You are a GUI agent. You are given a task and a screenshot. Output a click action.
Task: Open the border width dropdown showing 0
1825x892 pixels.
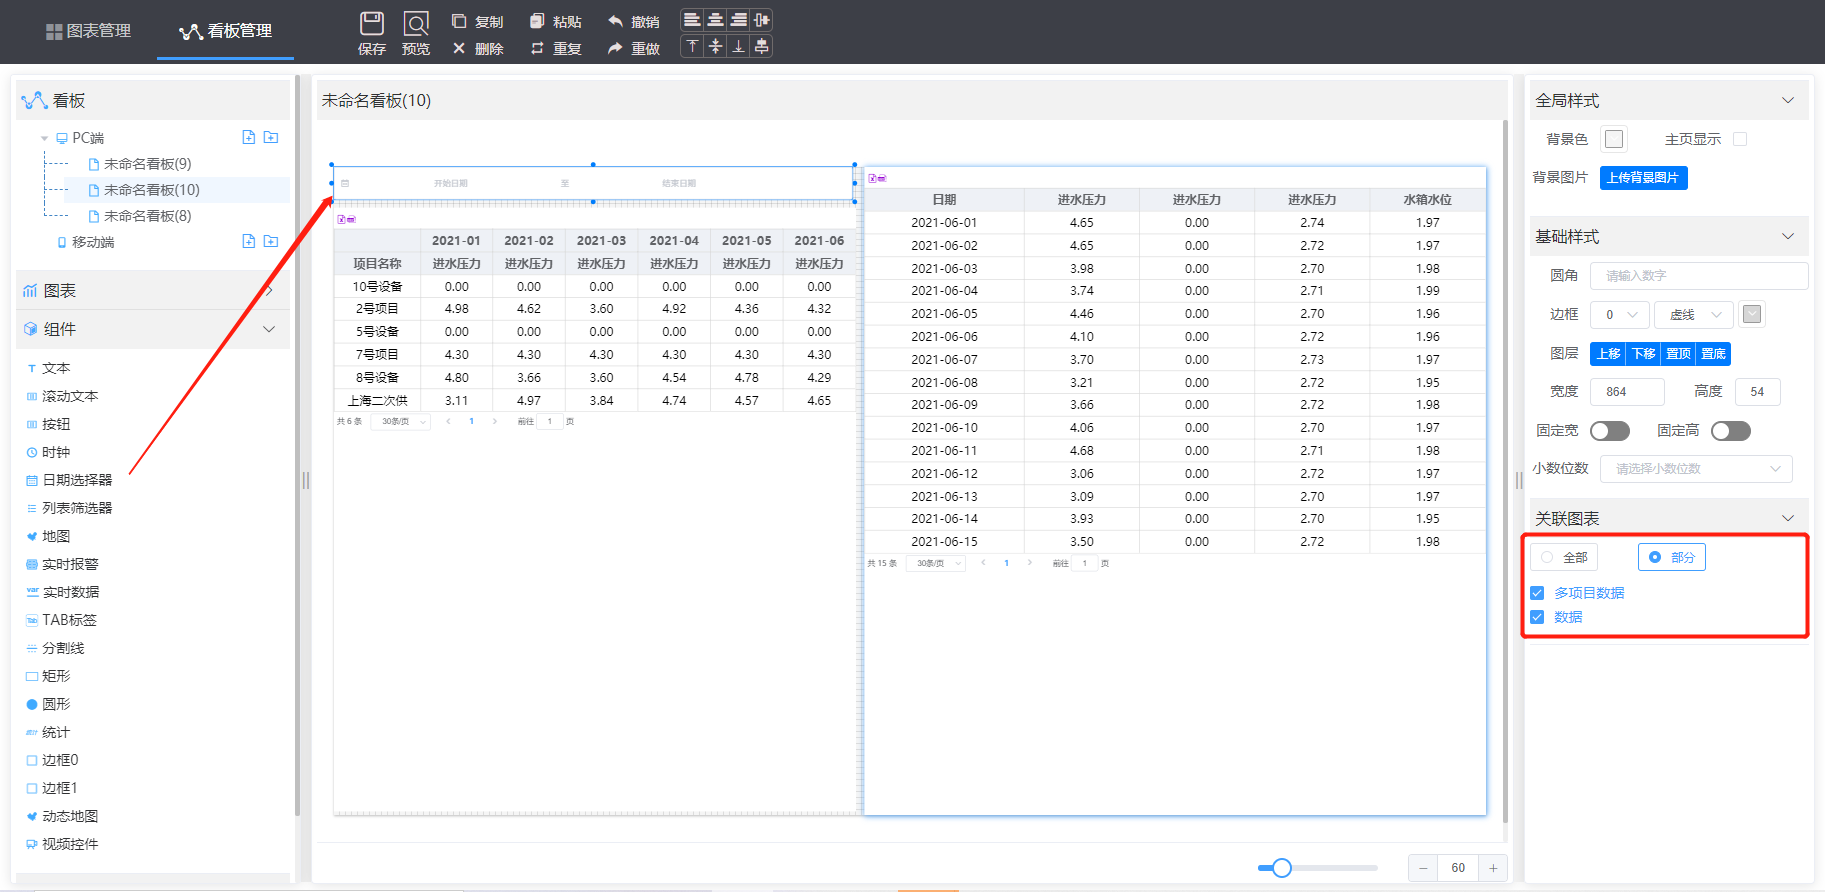1619,314
